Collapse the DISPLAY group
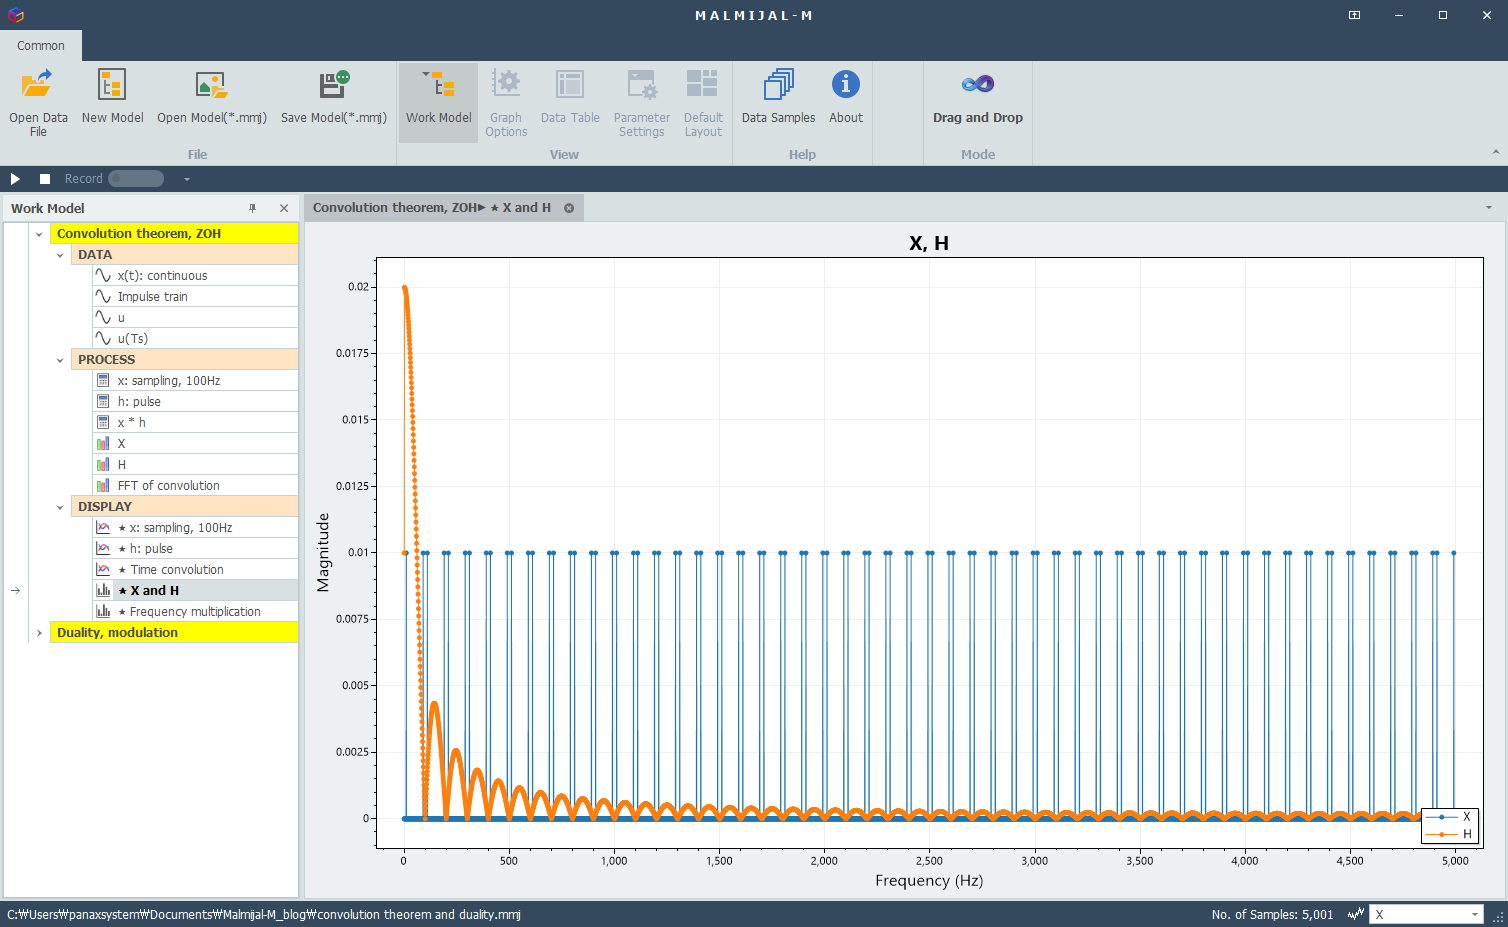Viewport: 1508px width, 927px height. coord(60,507)
